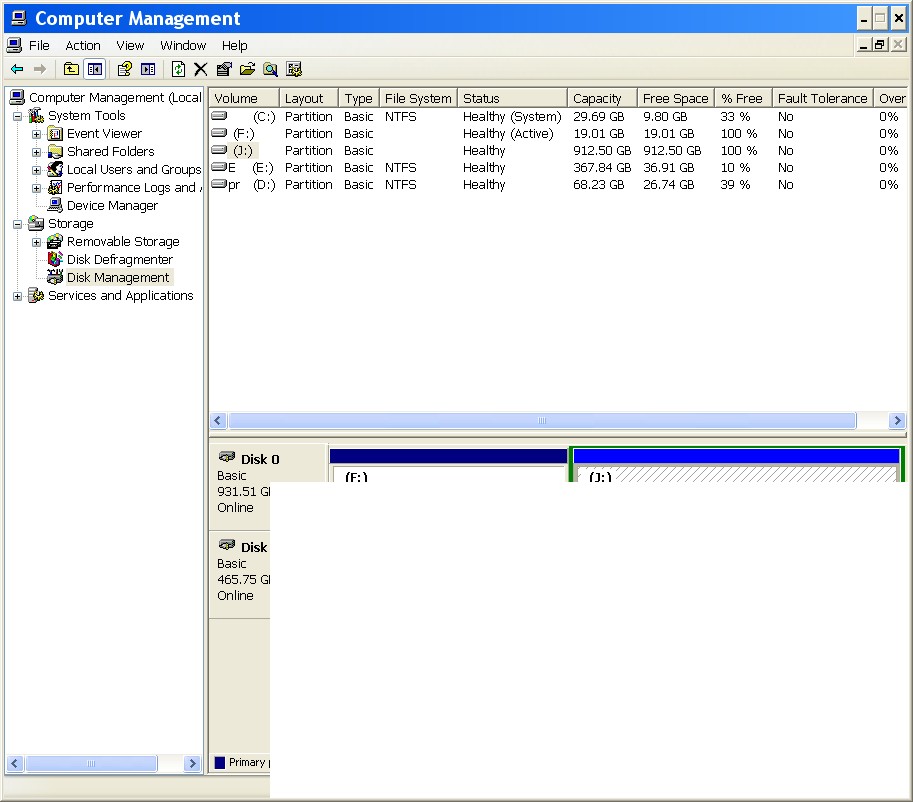Sort by the Capacity column header
The width and height of the screenshot is (913, 802).
[602, 98]
